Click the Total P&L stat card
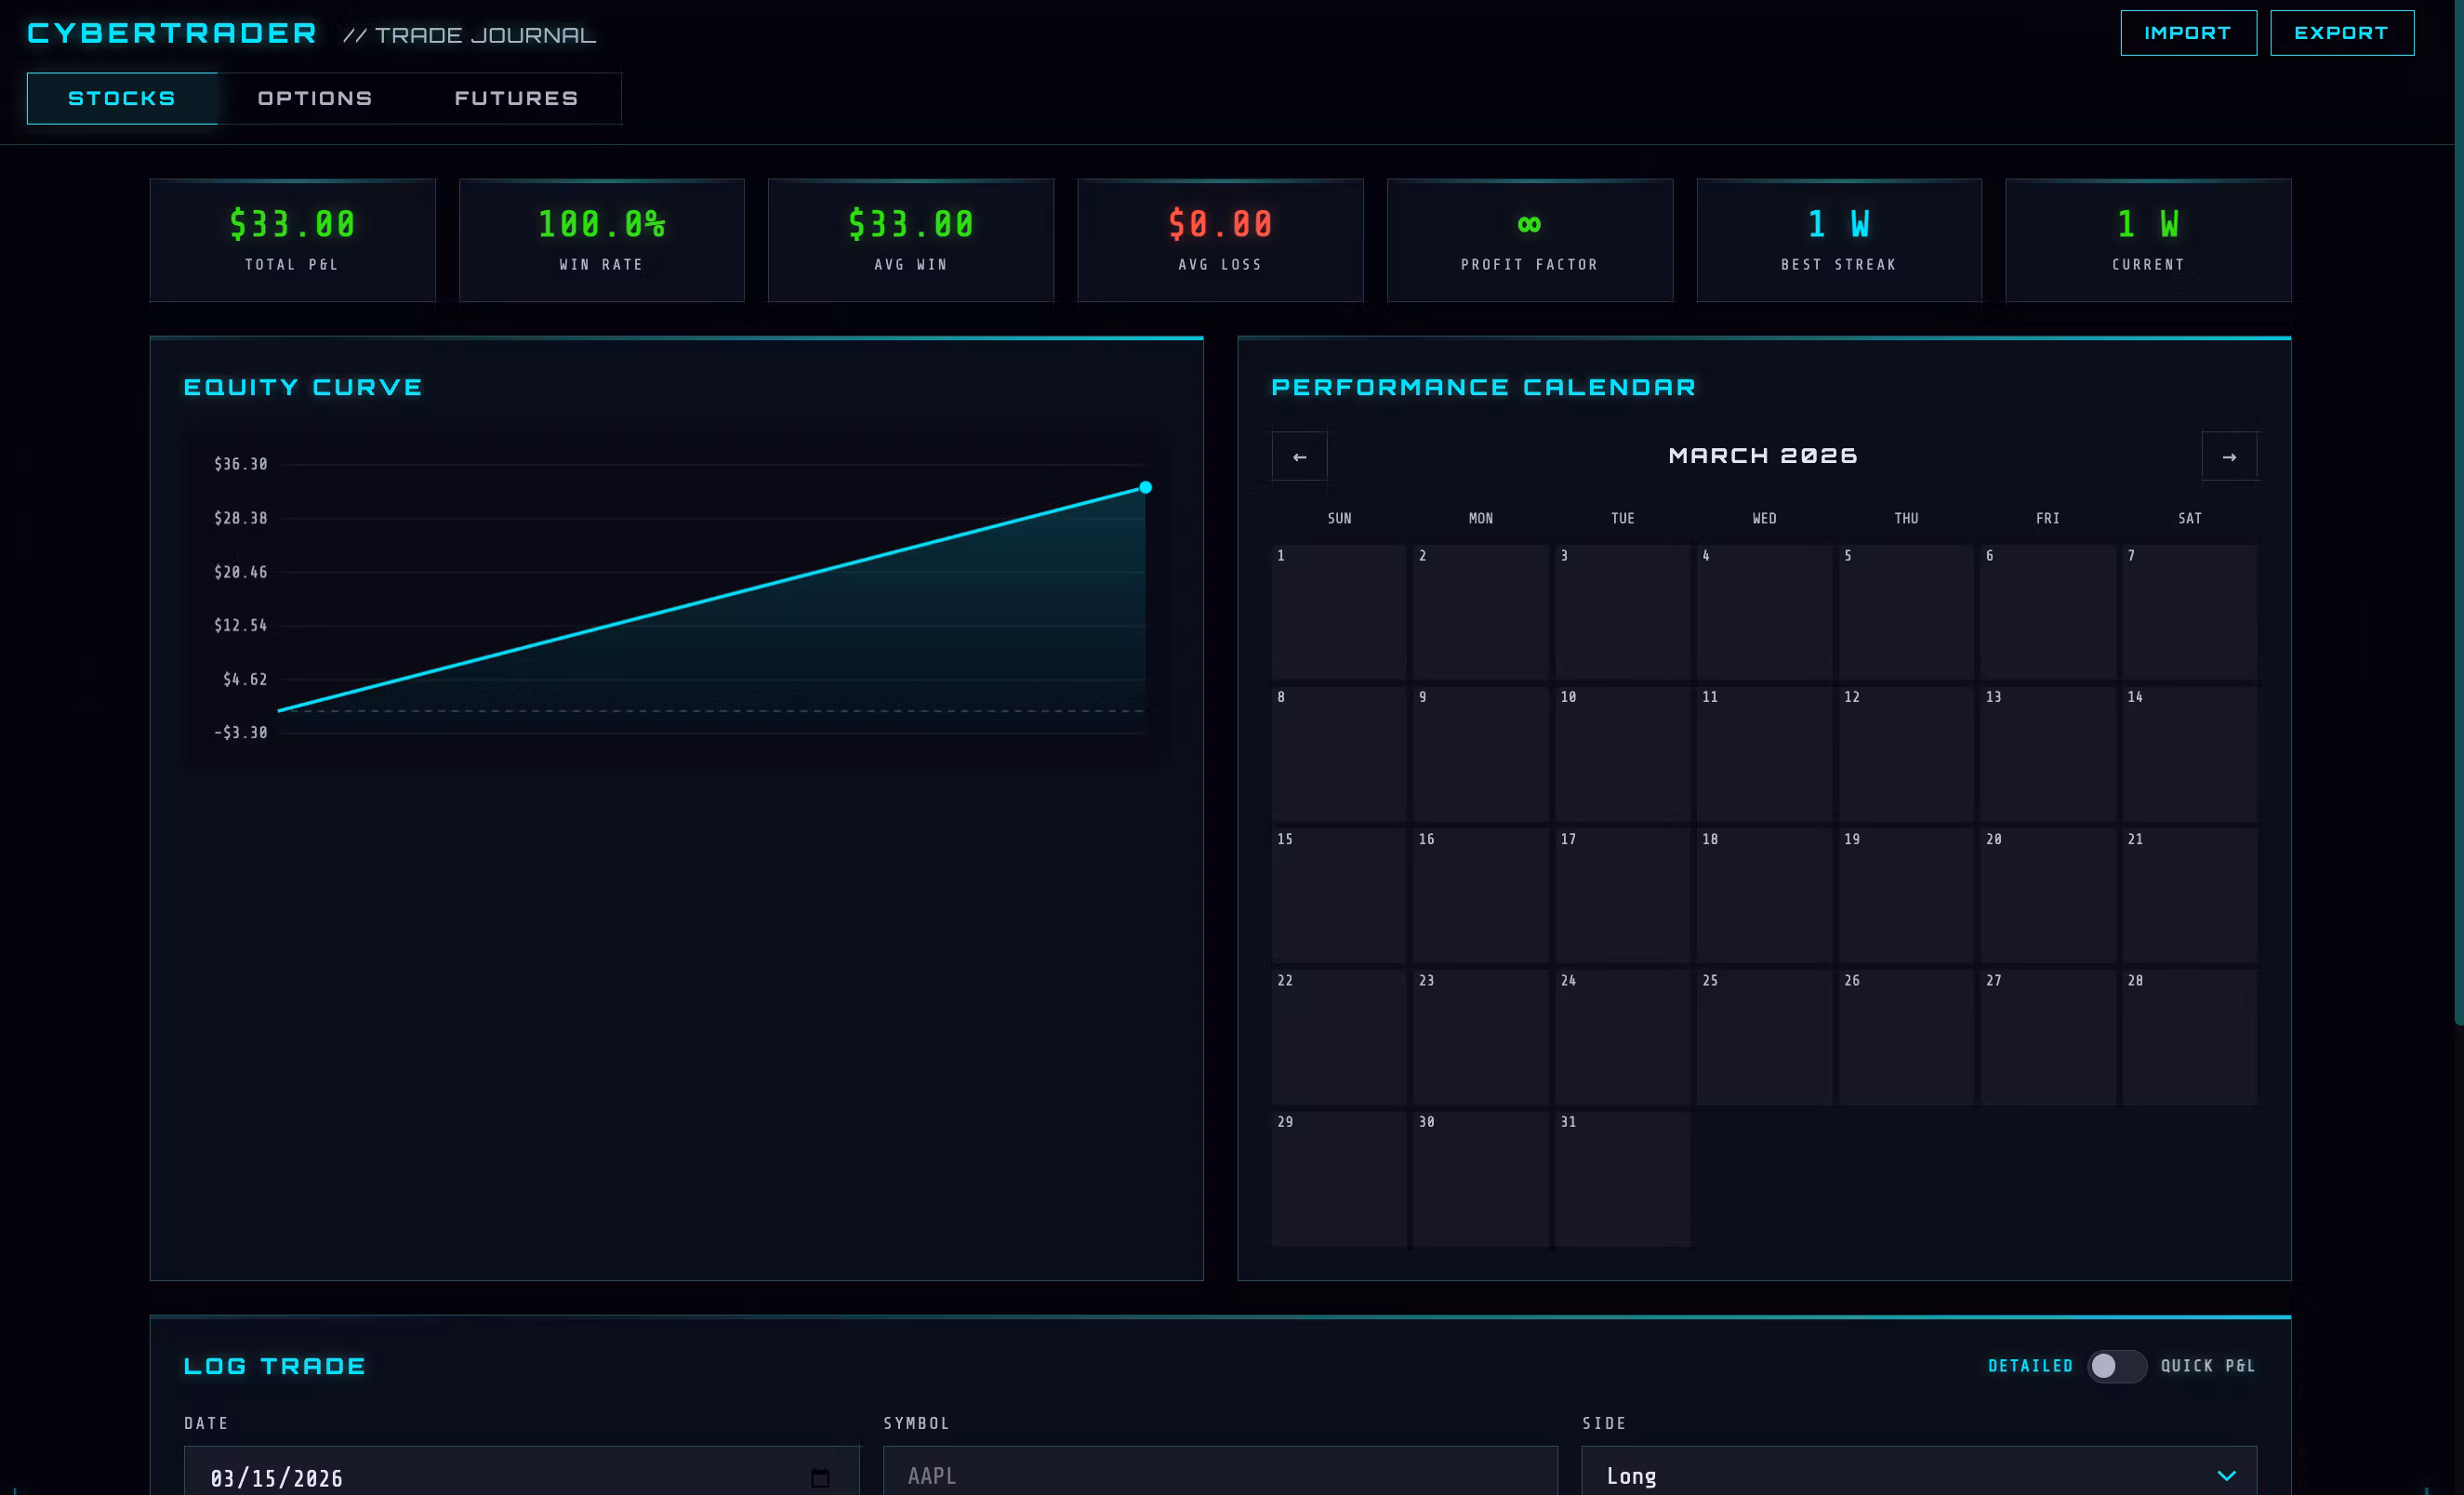 click(x=292, y=240)
